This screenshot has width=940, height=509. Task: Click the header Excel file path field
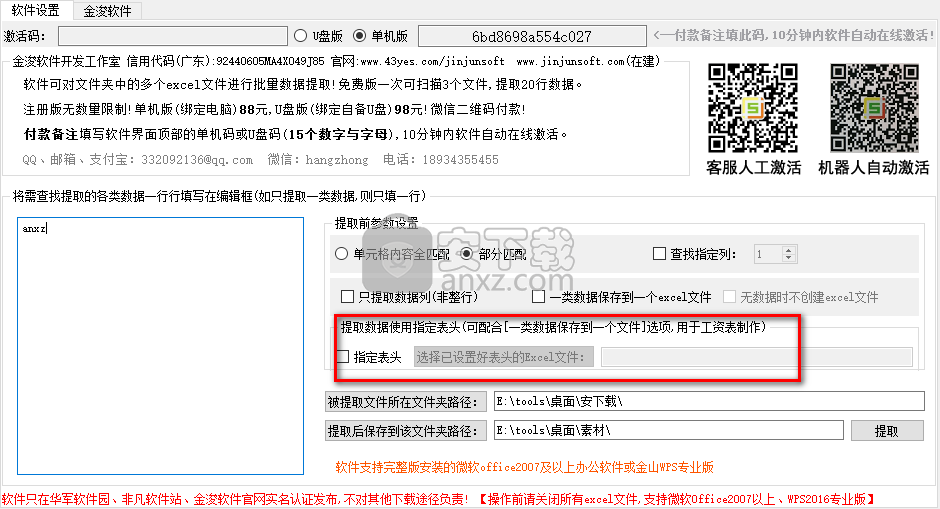tap(757, 357)
